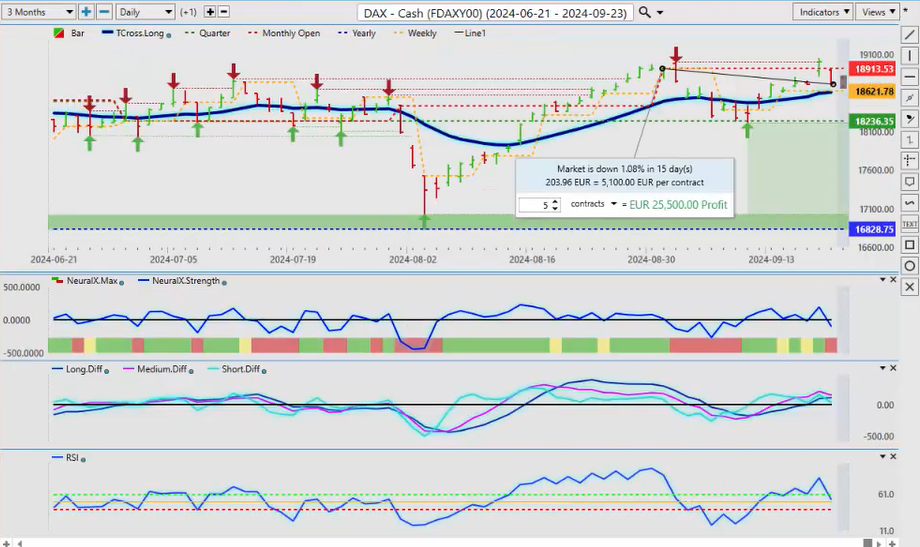This screenshot has width=920, height=547.
Task: Click the blue plus zoom-in button
Action: pos(86,12)
